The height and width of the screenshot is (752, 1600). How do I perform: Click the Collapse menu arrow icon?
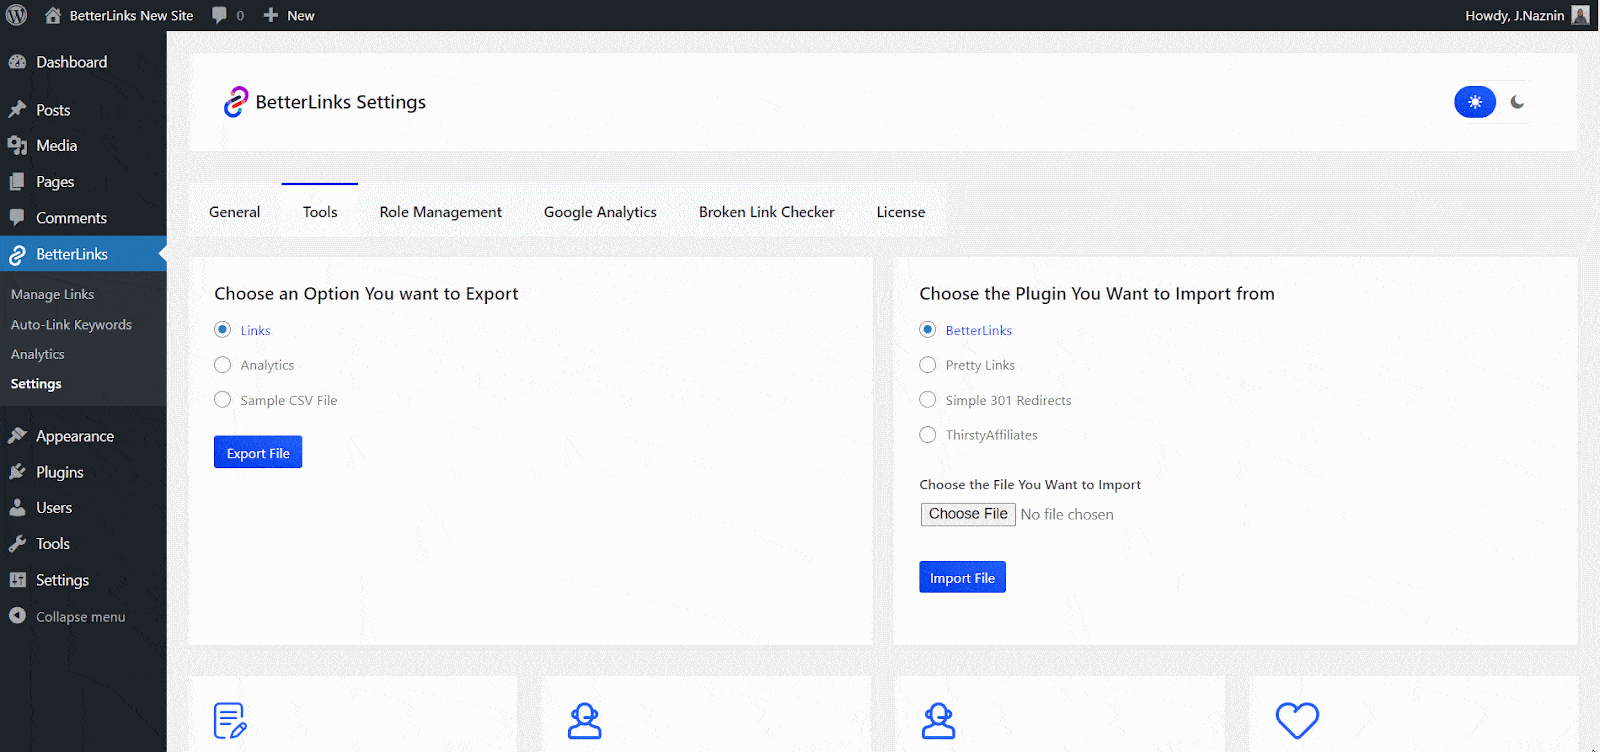17,616
